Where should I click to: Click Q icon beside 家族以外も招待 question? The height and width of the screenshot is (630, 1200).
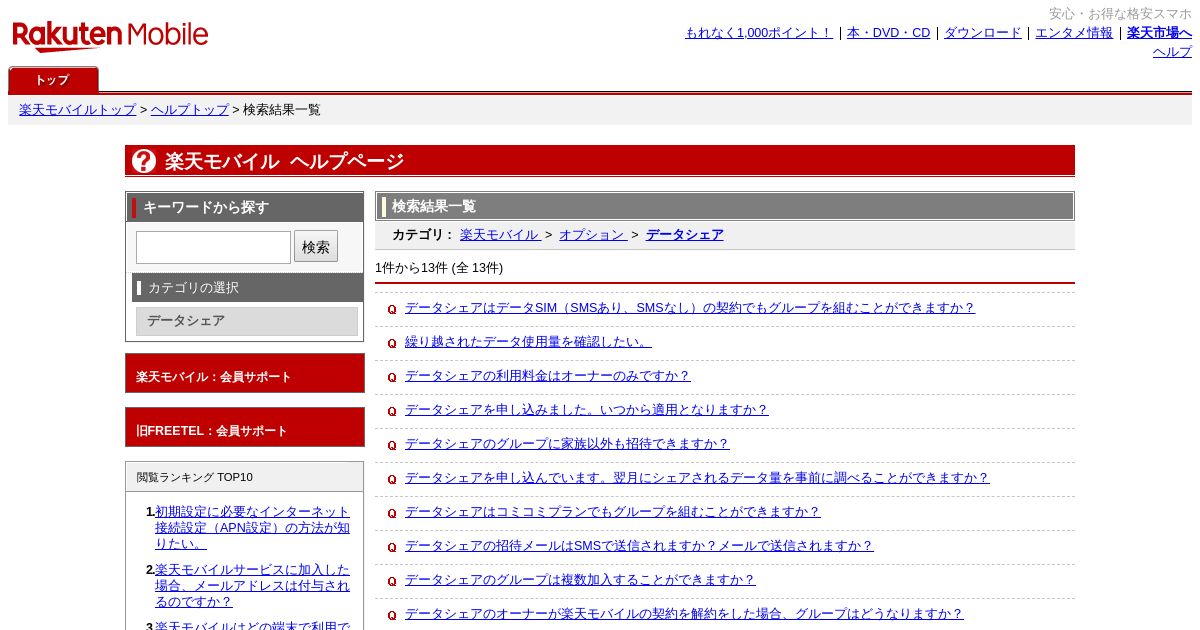392,445
